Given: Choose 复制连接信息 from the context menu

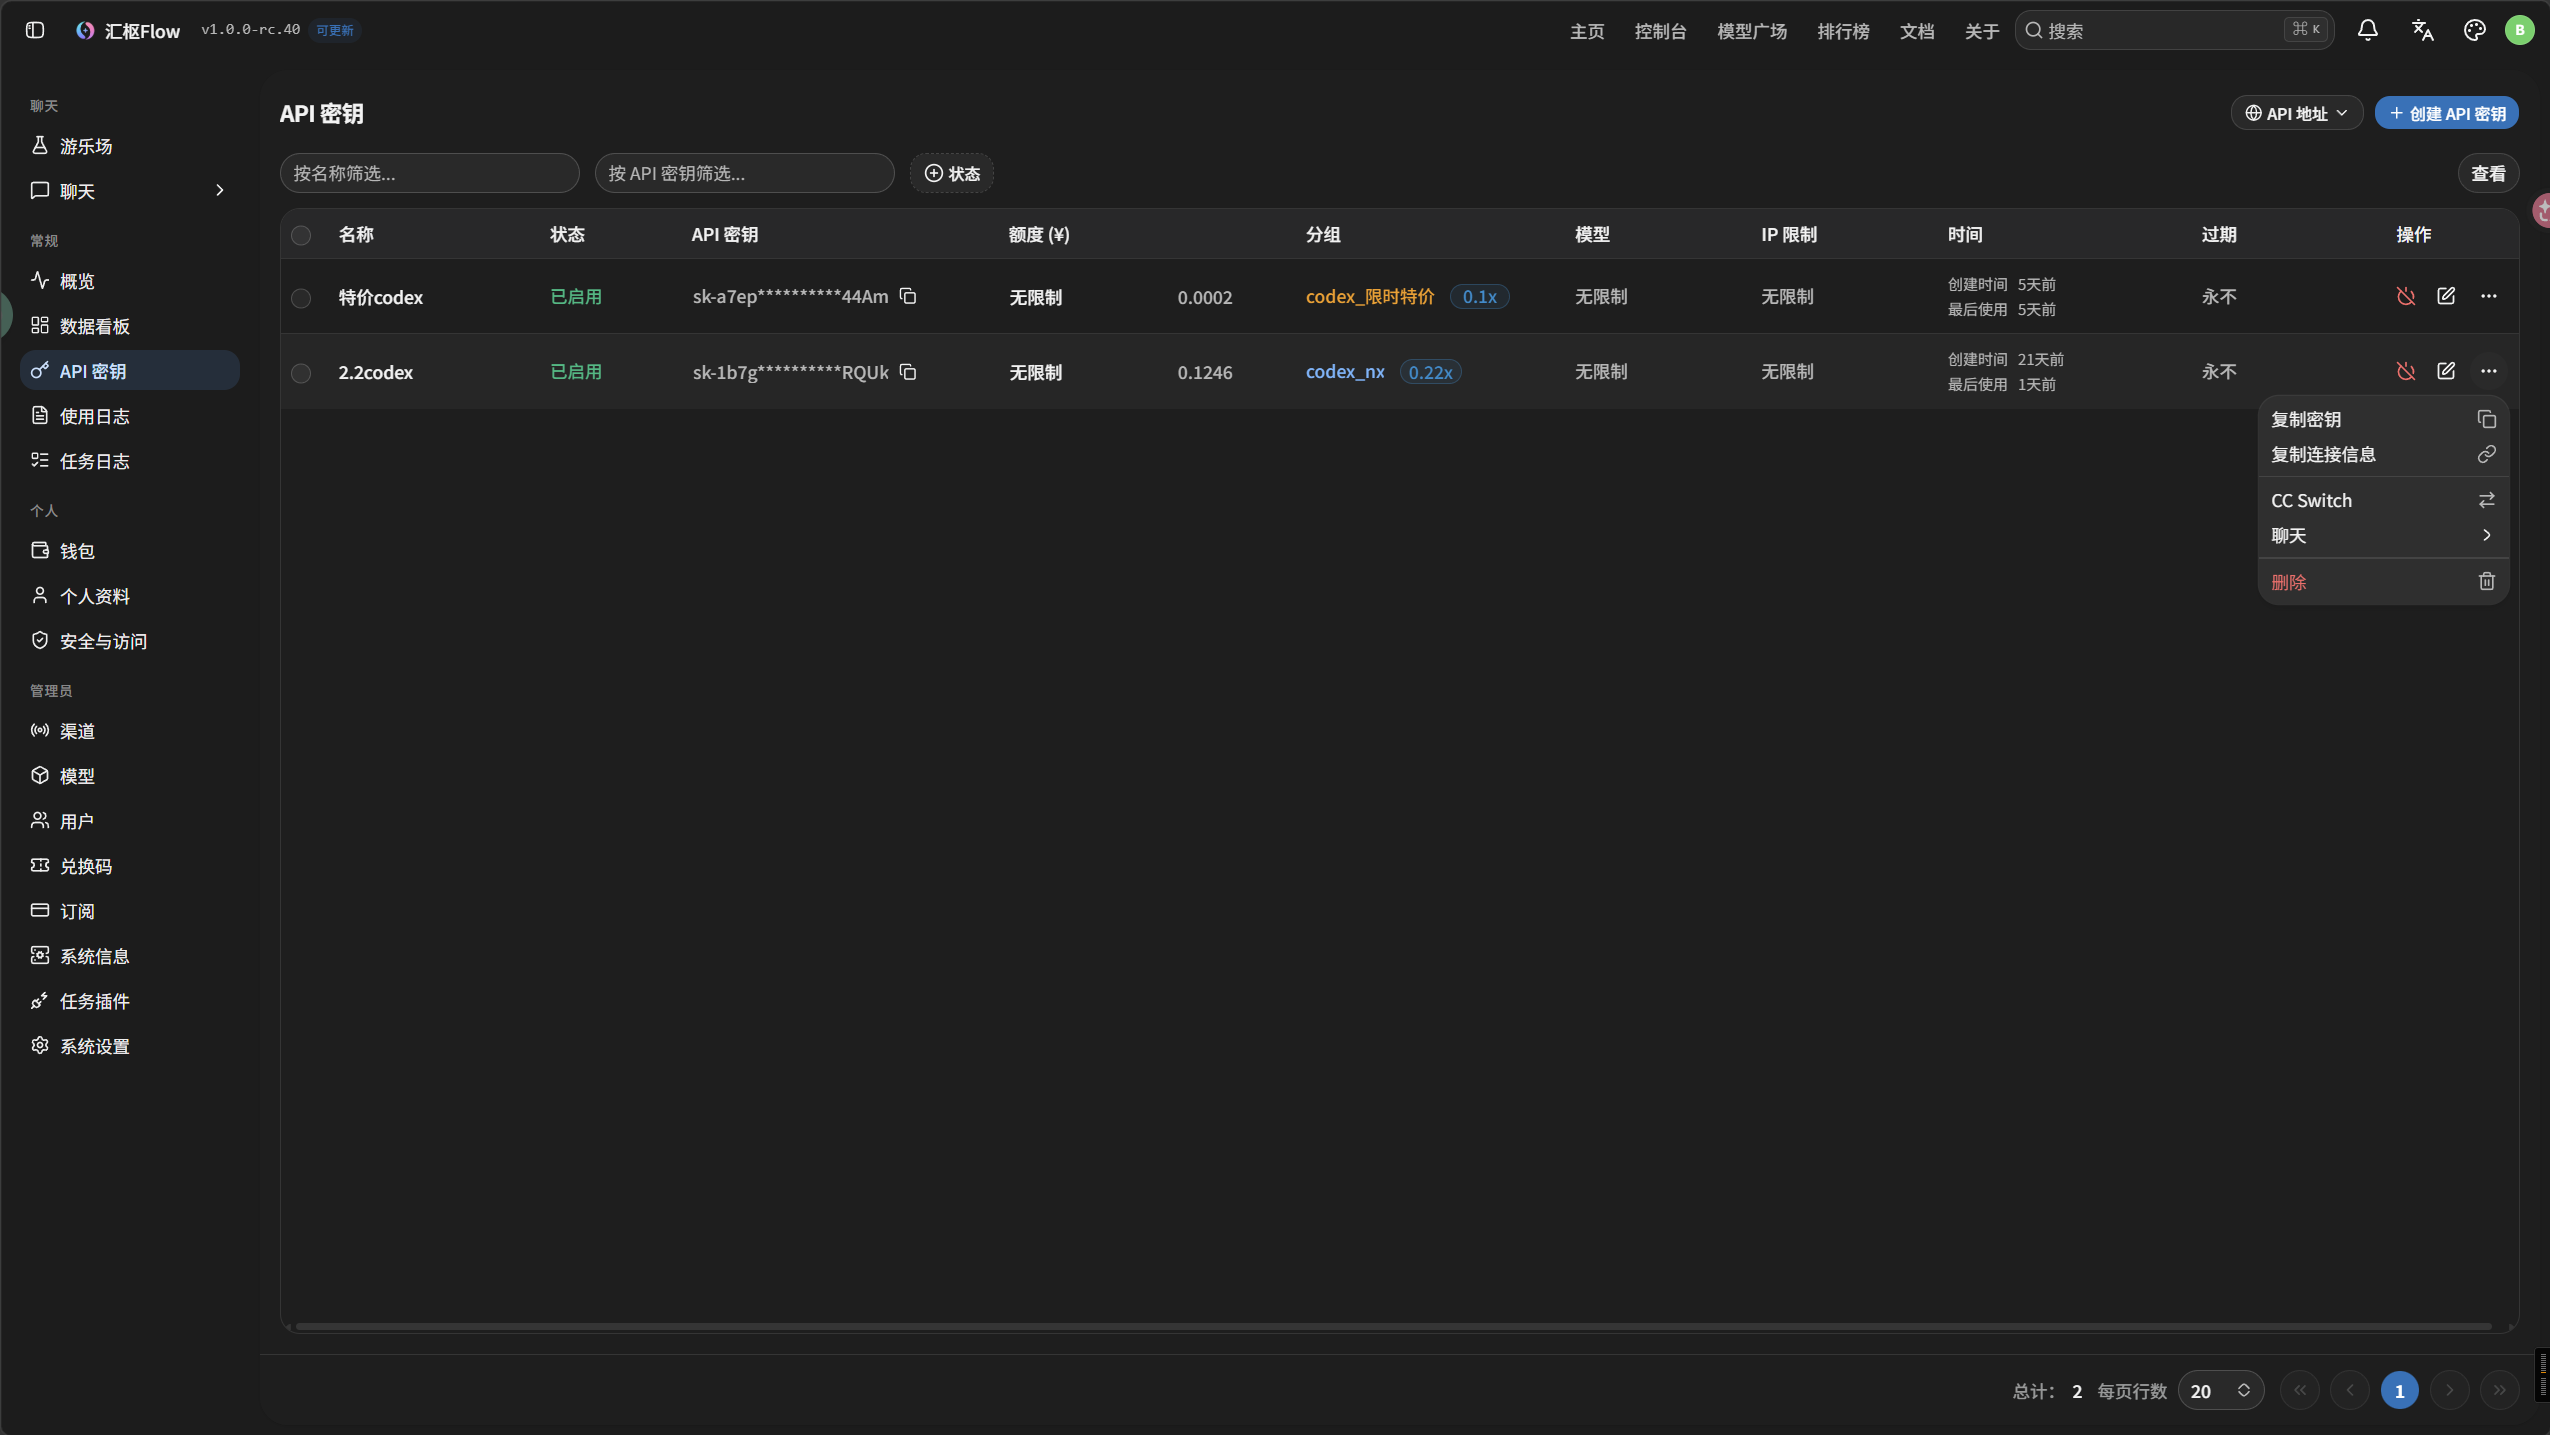Looking at the screenshot, I should tap(2383, 455).
